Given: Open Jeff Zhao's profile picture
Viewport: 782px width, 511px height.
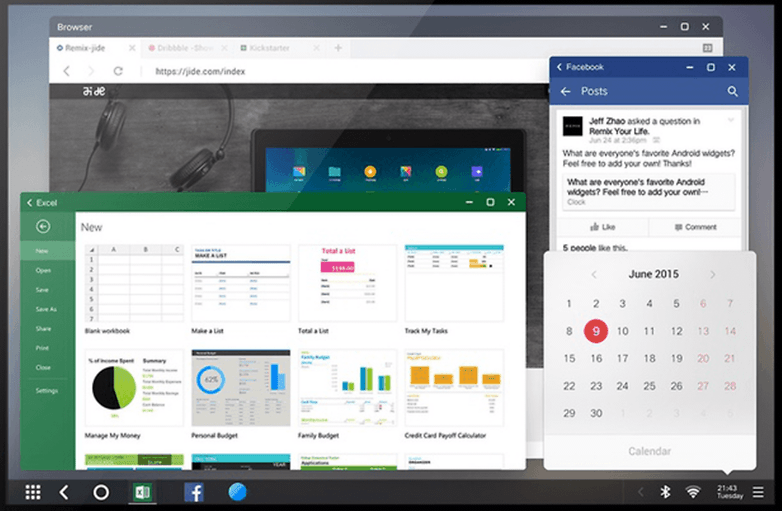Looking at the screenshot, I should tap(573, 126).
